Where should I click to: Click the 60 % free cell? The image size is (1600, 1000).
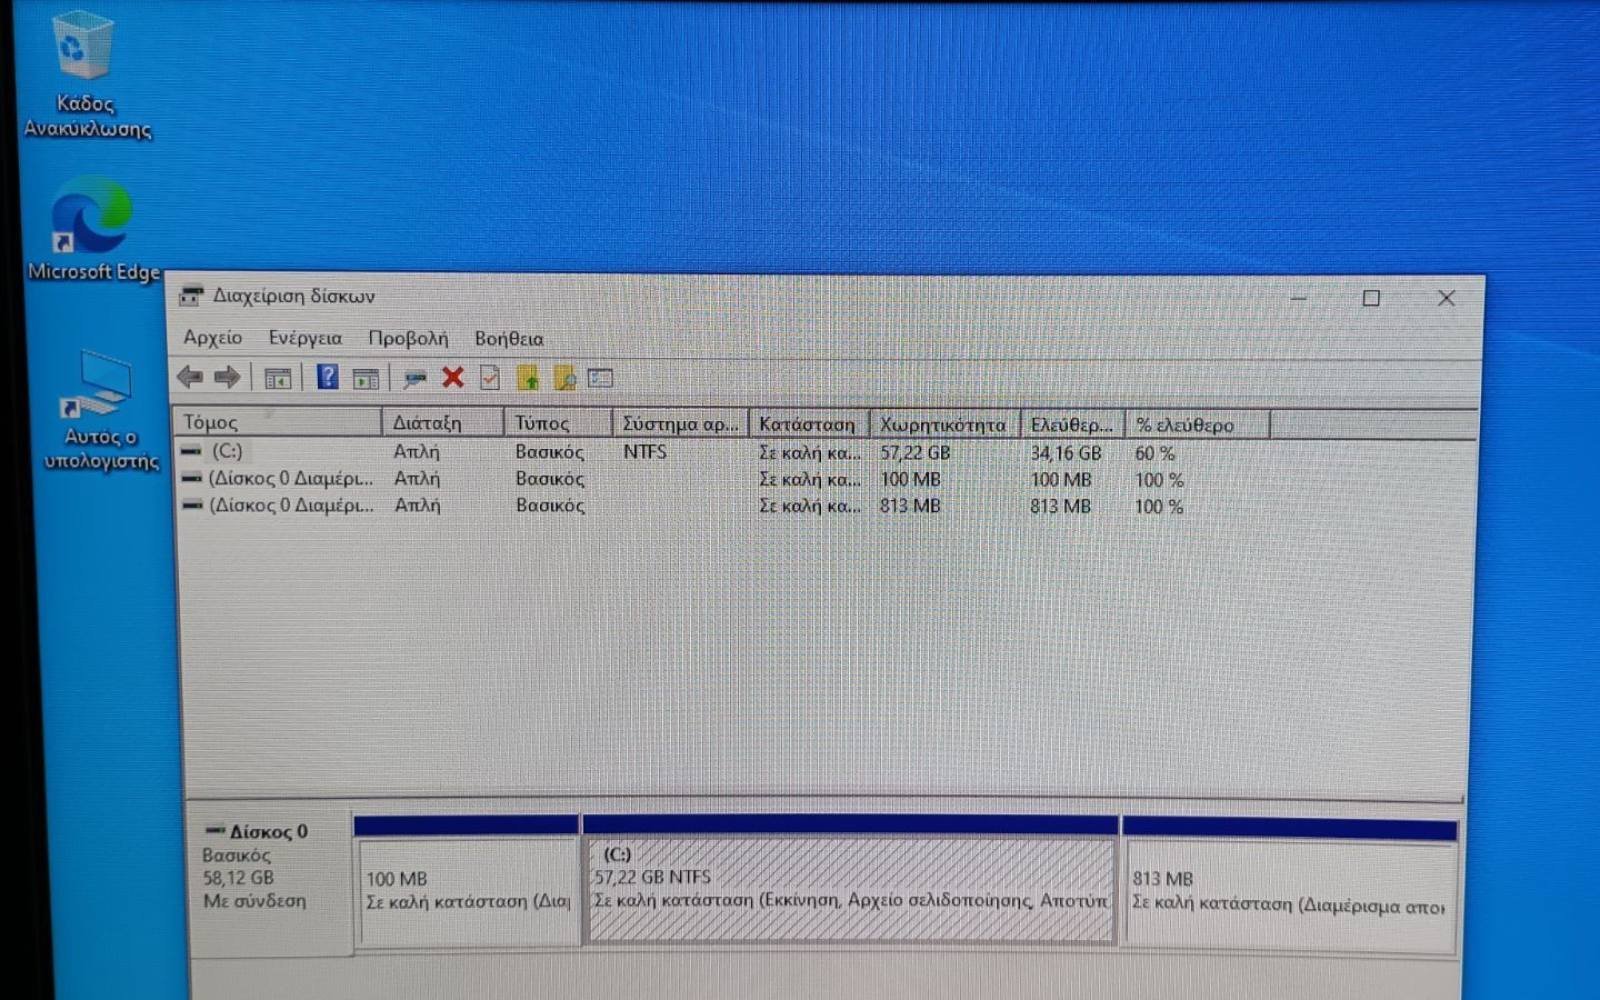point(1155,453)
